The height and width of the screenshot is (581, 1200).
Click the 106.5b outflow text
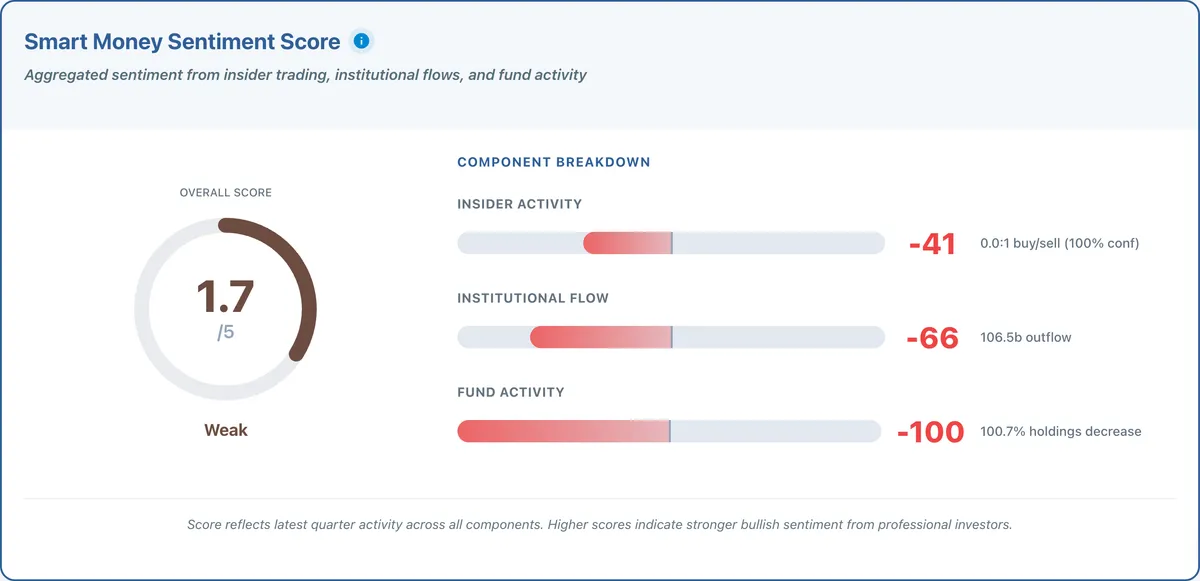pyautogui.click(x=1026, y=338)
